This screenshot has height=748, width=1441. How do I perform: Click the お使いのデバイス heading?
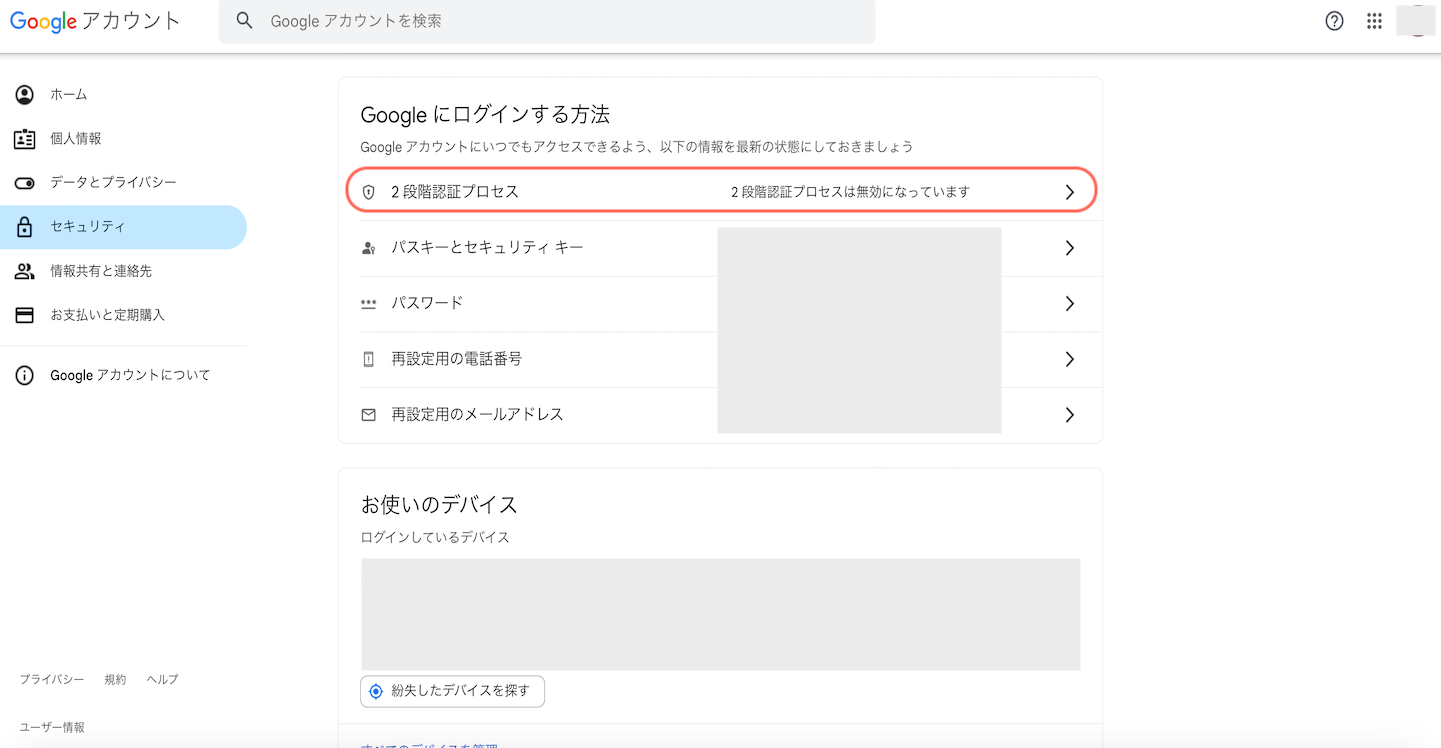point(439,504)
